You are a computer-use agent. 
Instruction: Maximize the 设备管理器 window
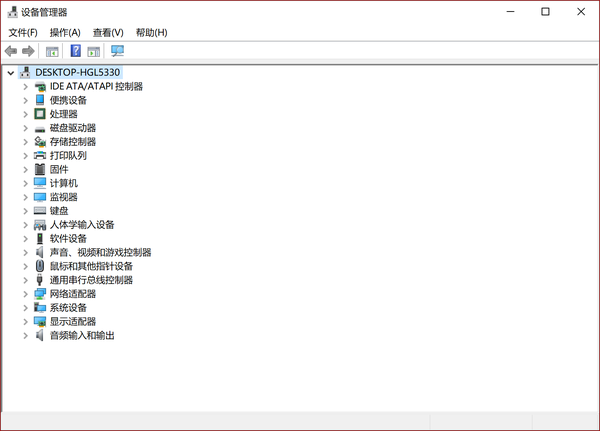[x=545, y=11]
